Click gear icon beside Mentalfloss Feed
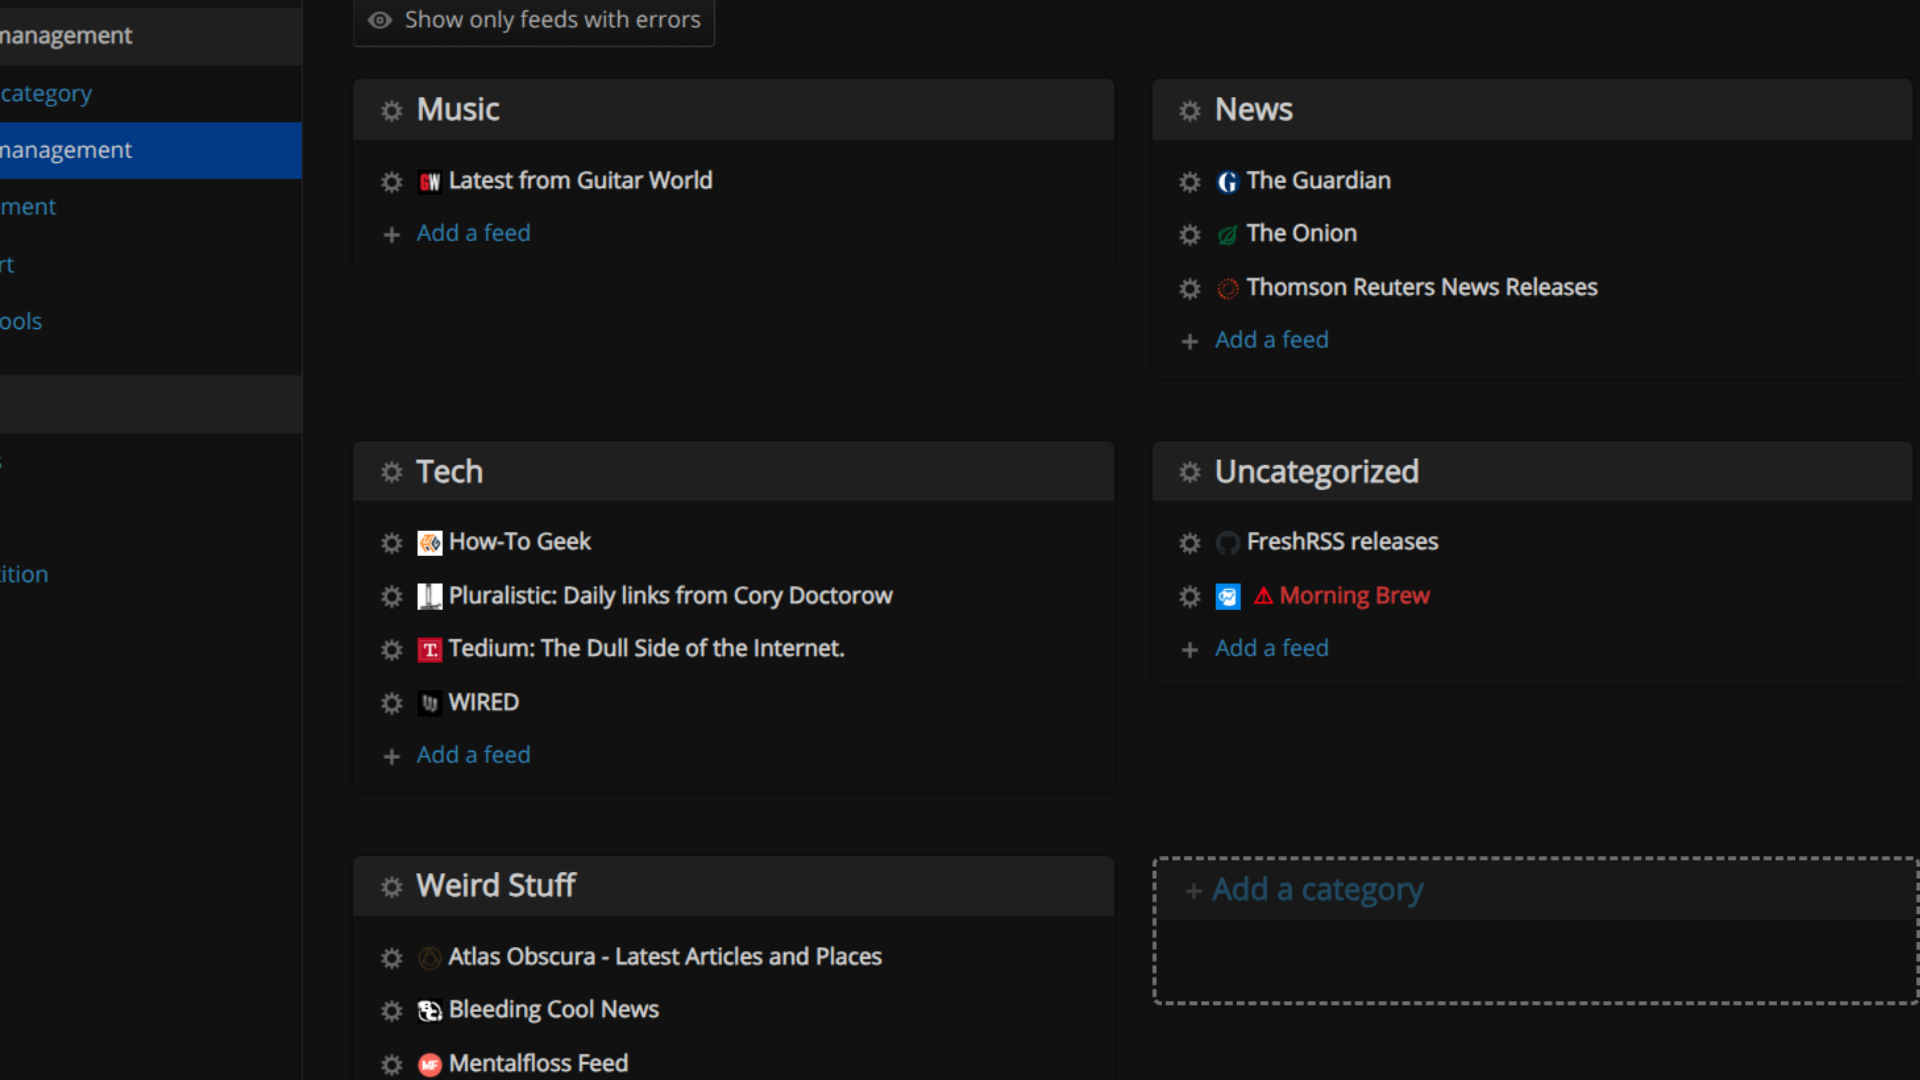 coord(391,1065)
